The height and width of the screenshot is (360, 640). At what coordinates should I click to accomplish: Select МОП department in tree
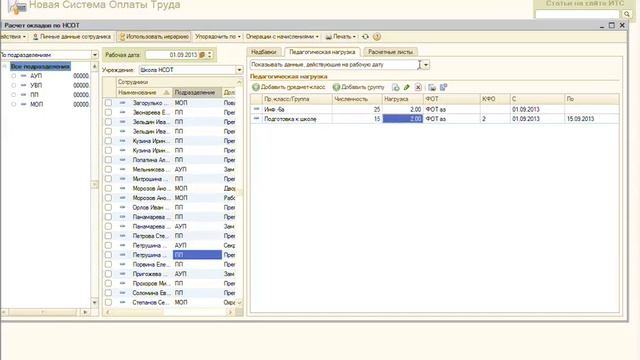click(x=36, y=104)
